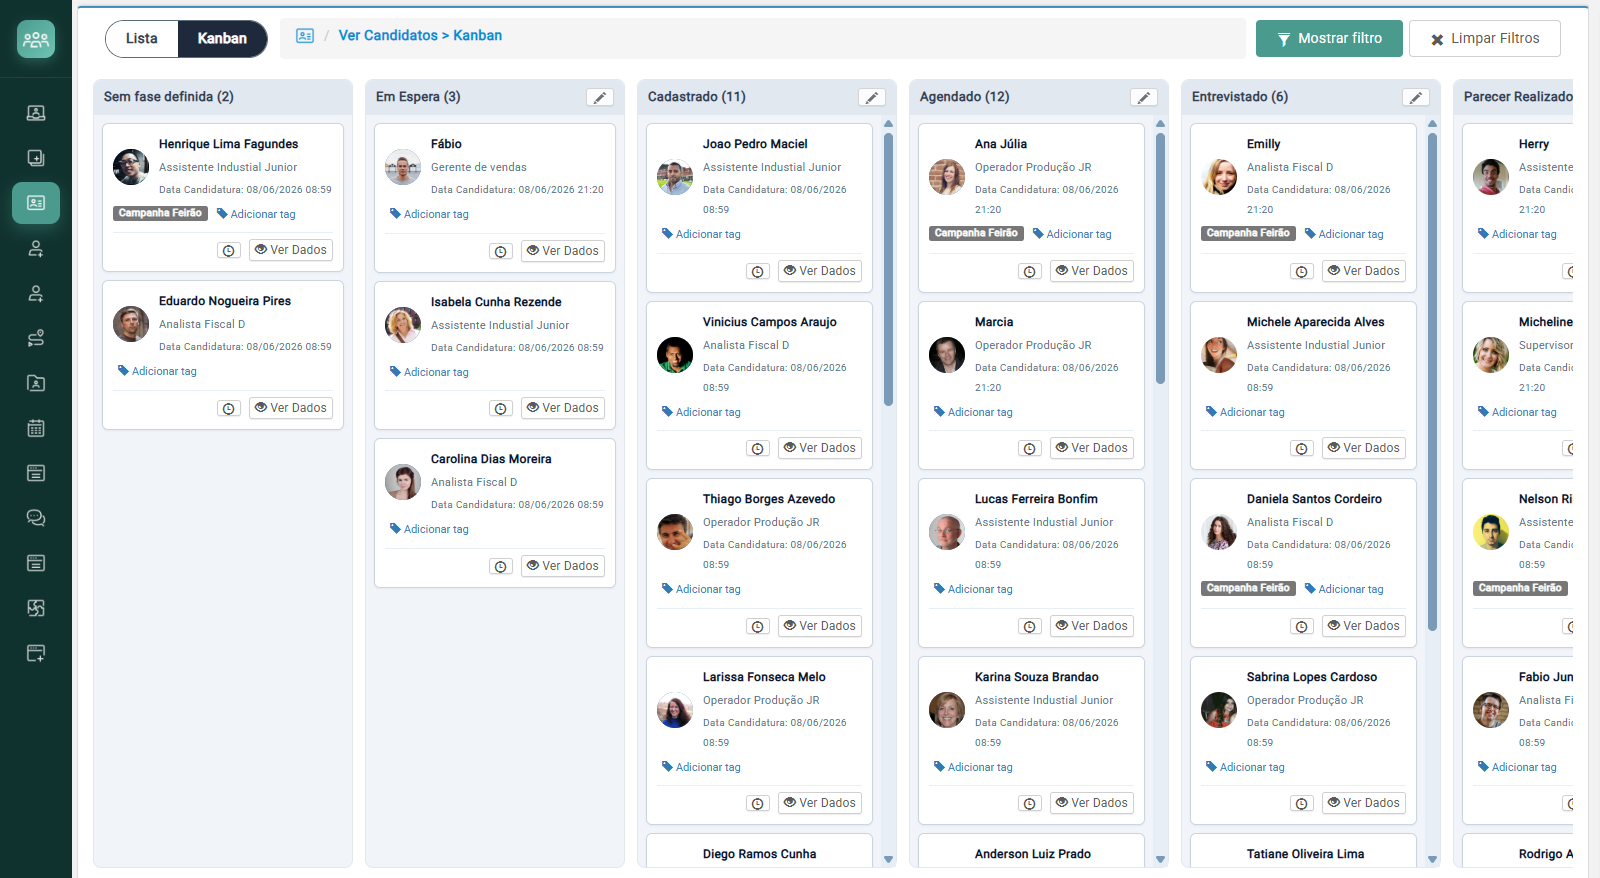Open Ver Candidatos > Kanban breadcrumb link
This screenshot has height=878, width=1600.
point(420,35)
